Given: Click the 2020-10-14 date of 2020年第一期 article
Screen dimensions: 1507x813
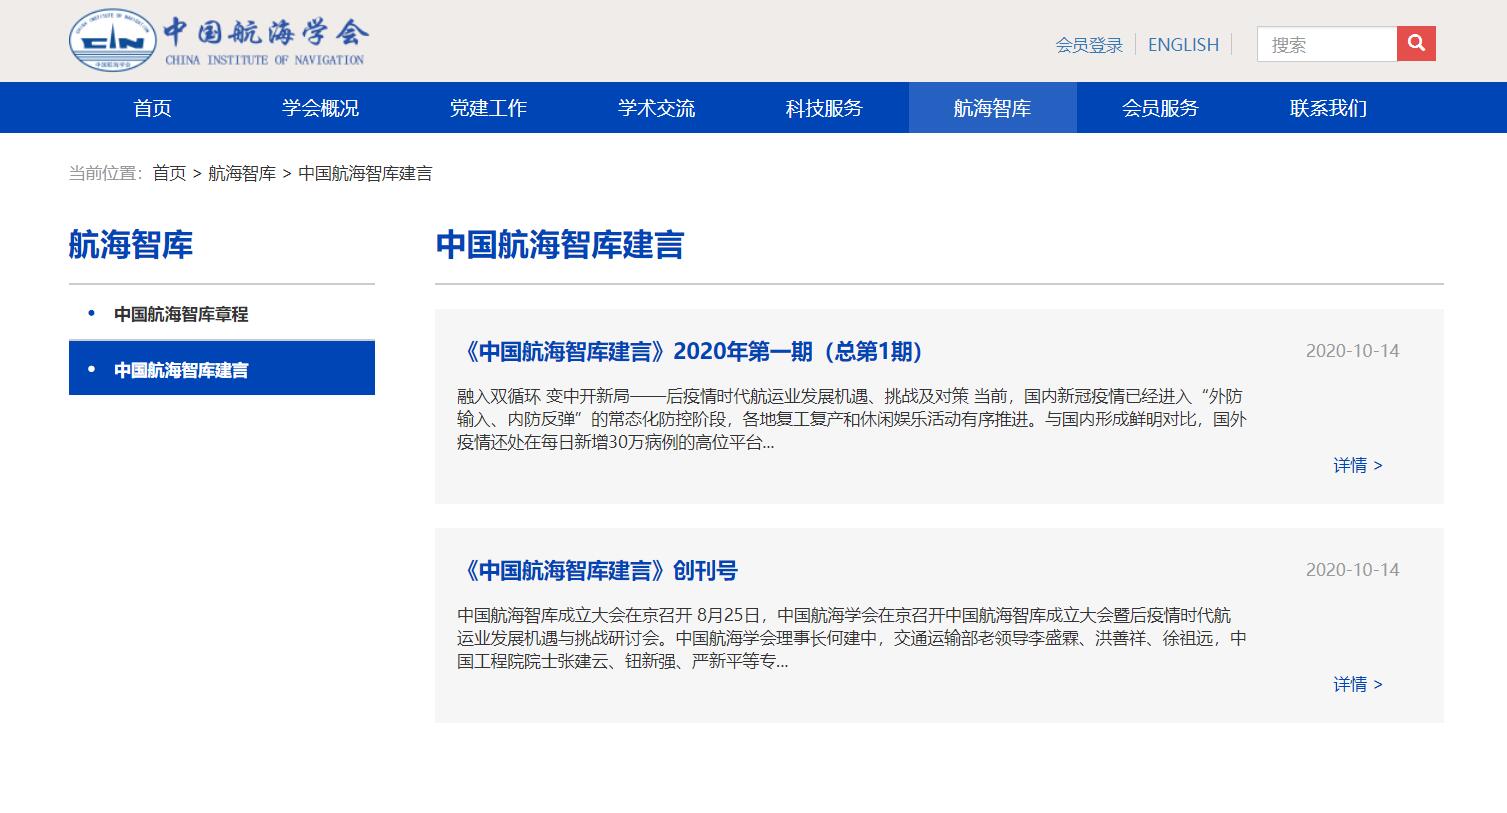Looking at the screenshot, I should (1353, 351).
